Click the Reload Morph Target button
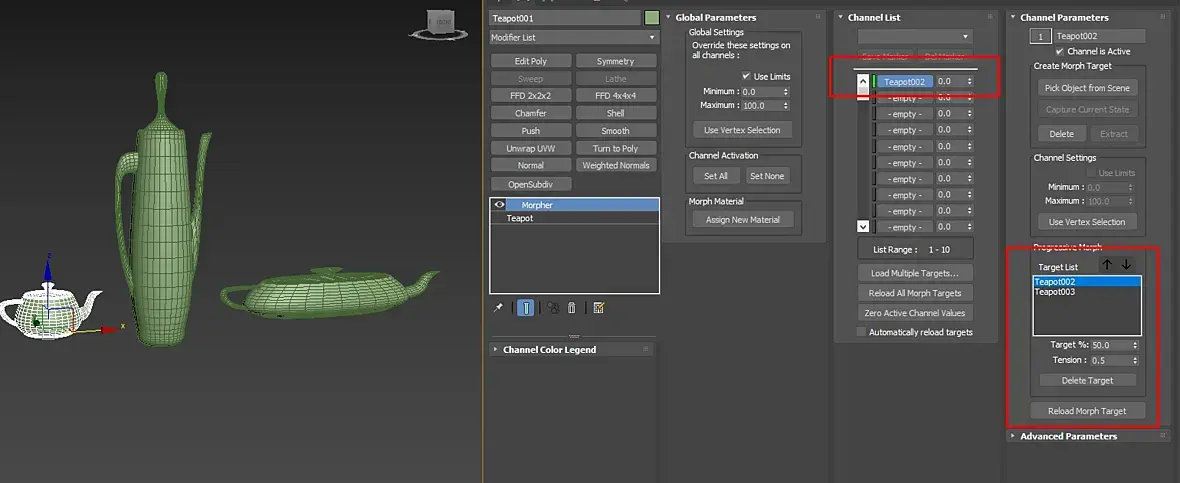1180x483 pixels. 1087,411
